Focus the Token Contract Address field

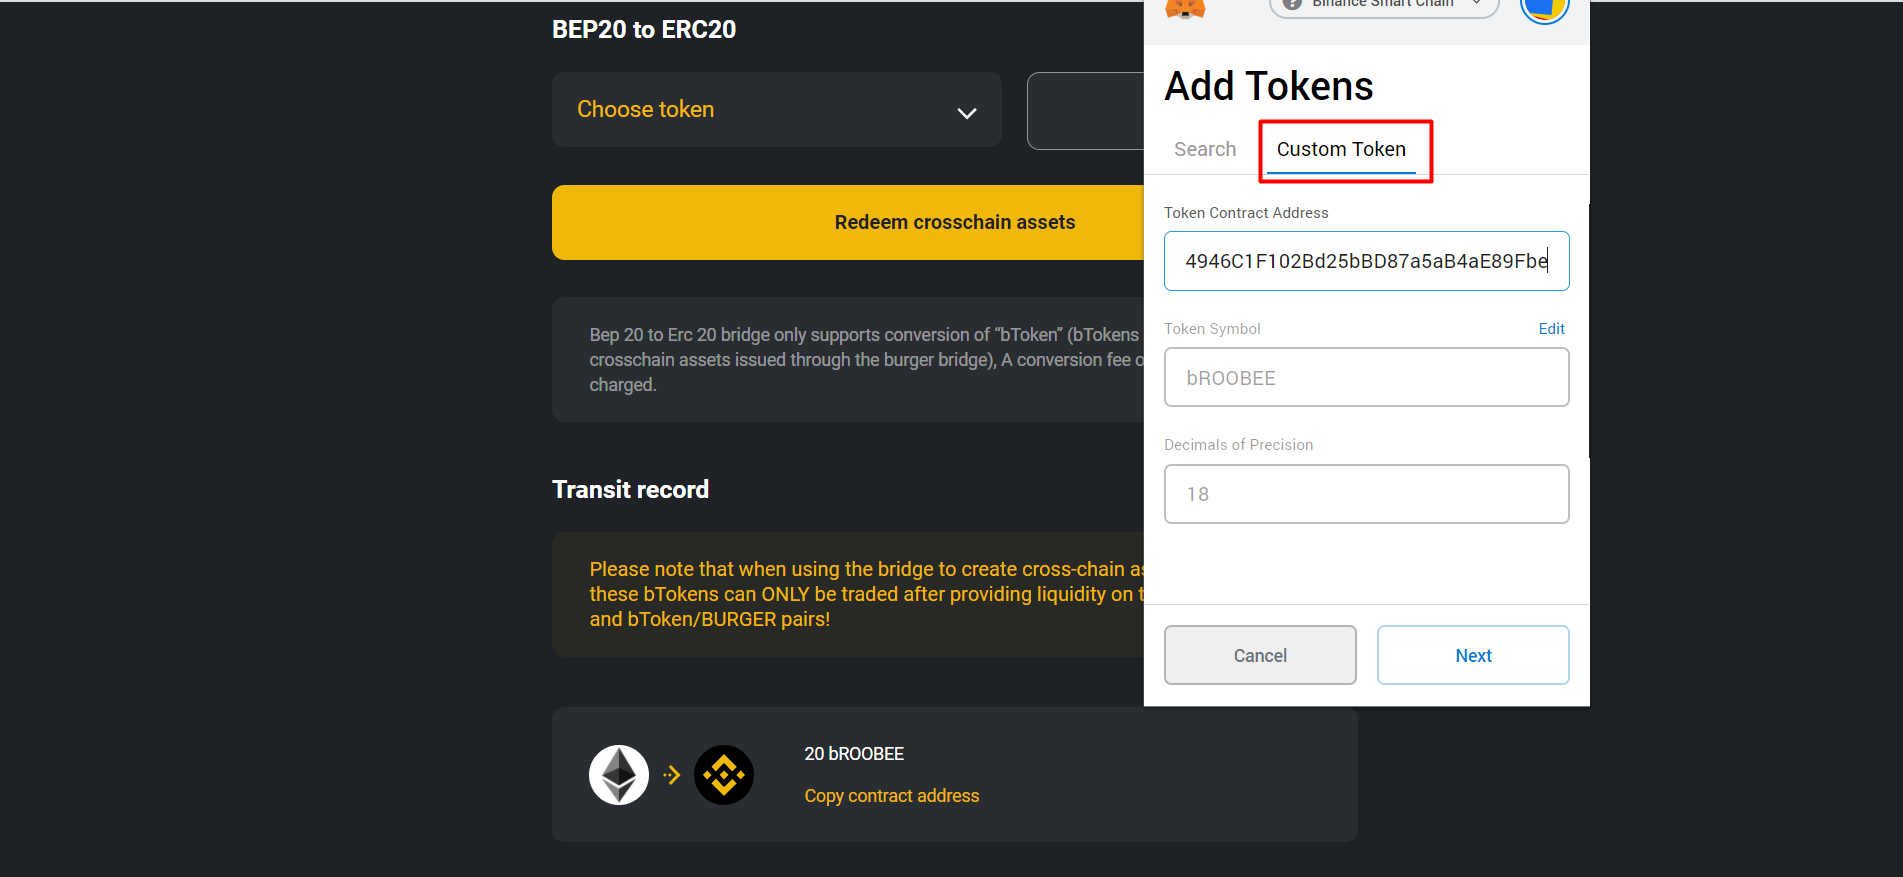coord(1367,261)
